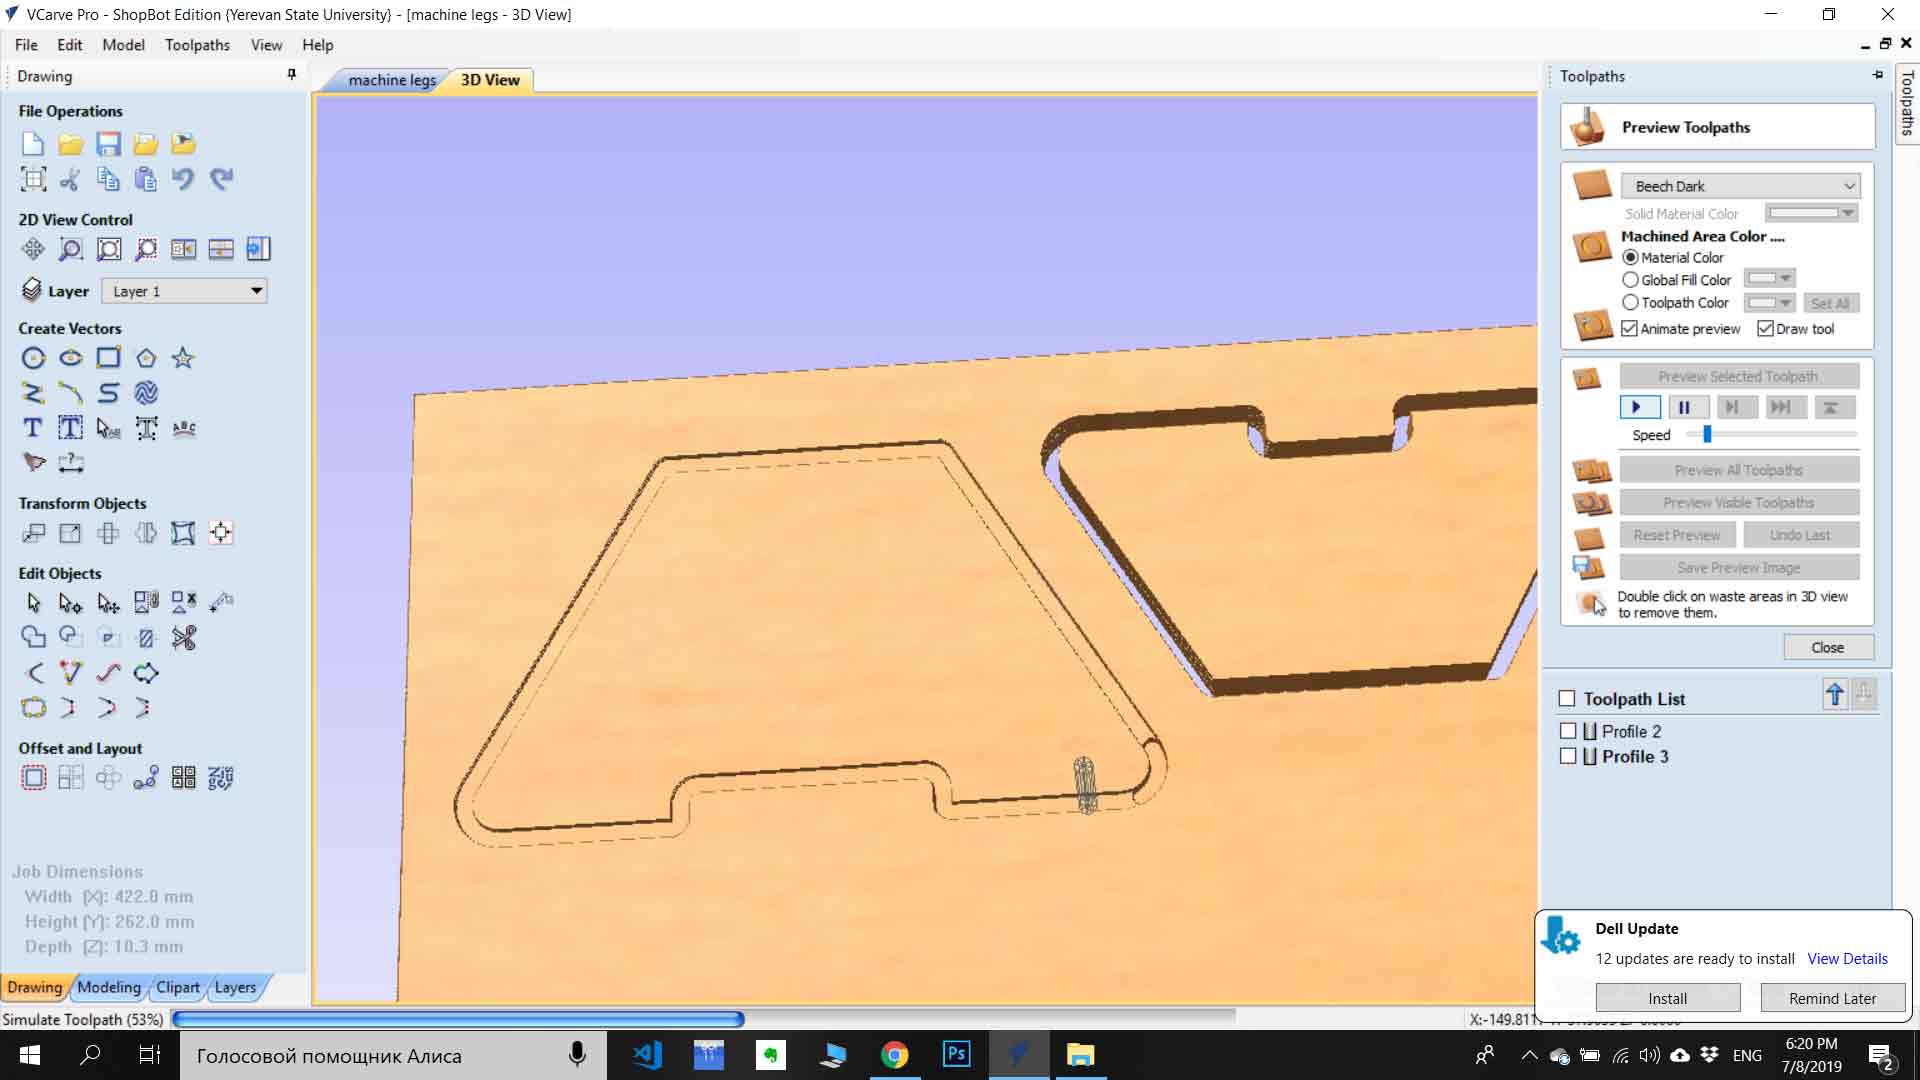Open the Toolpaths menu

tap(197, 45)
